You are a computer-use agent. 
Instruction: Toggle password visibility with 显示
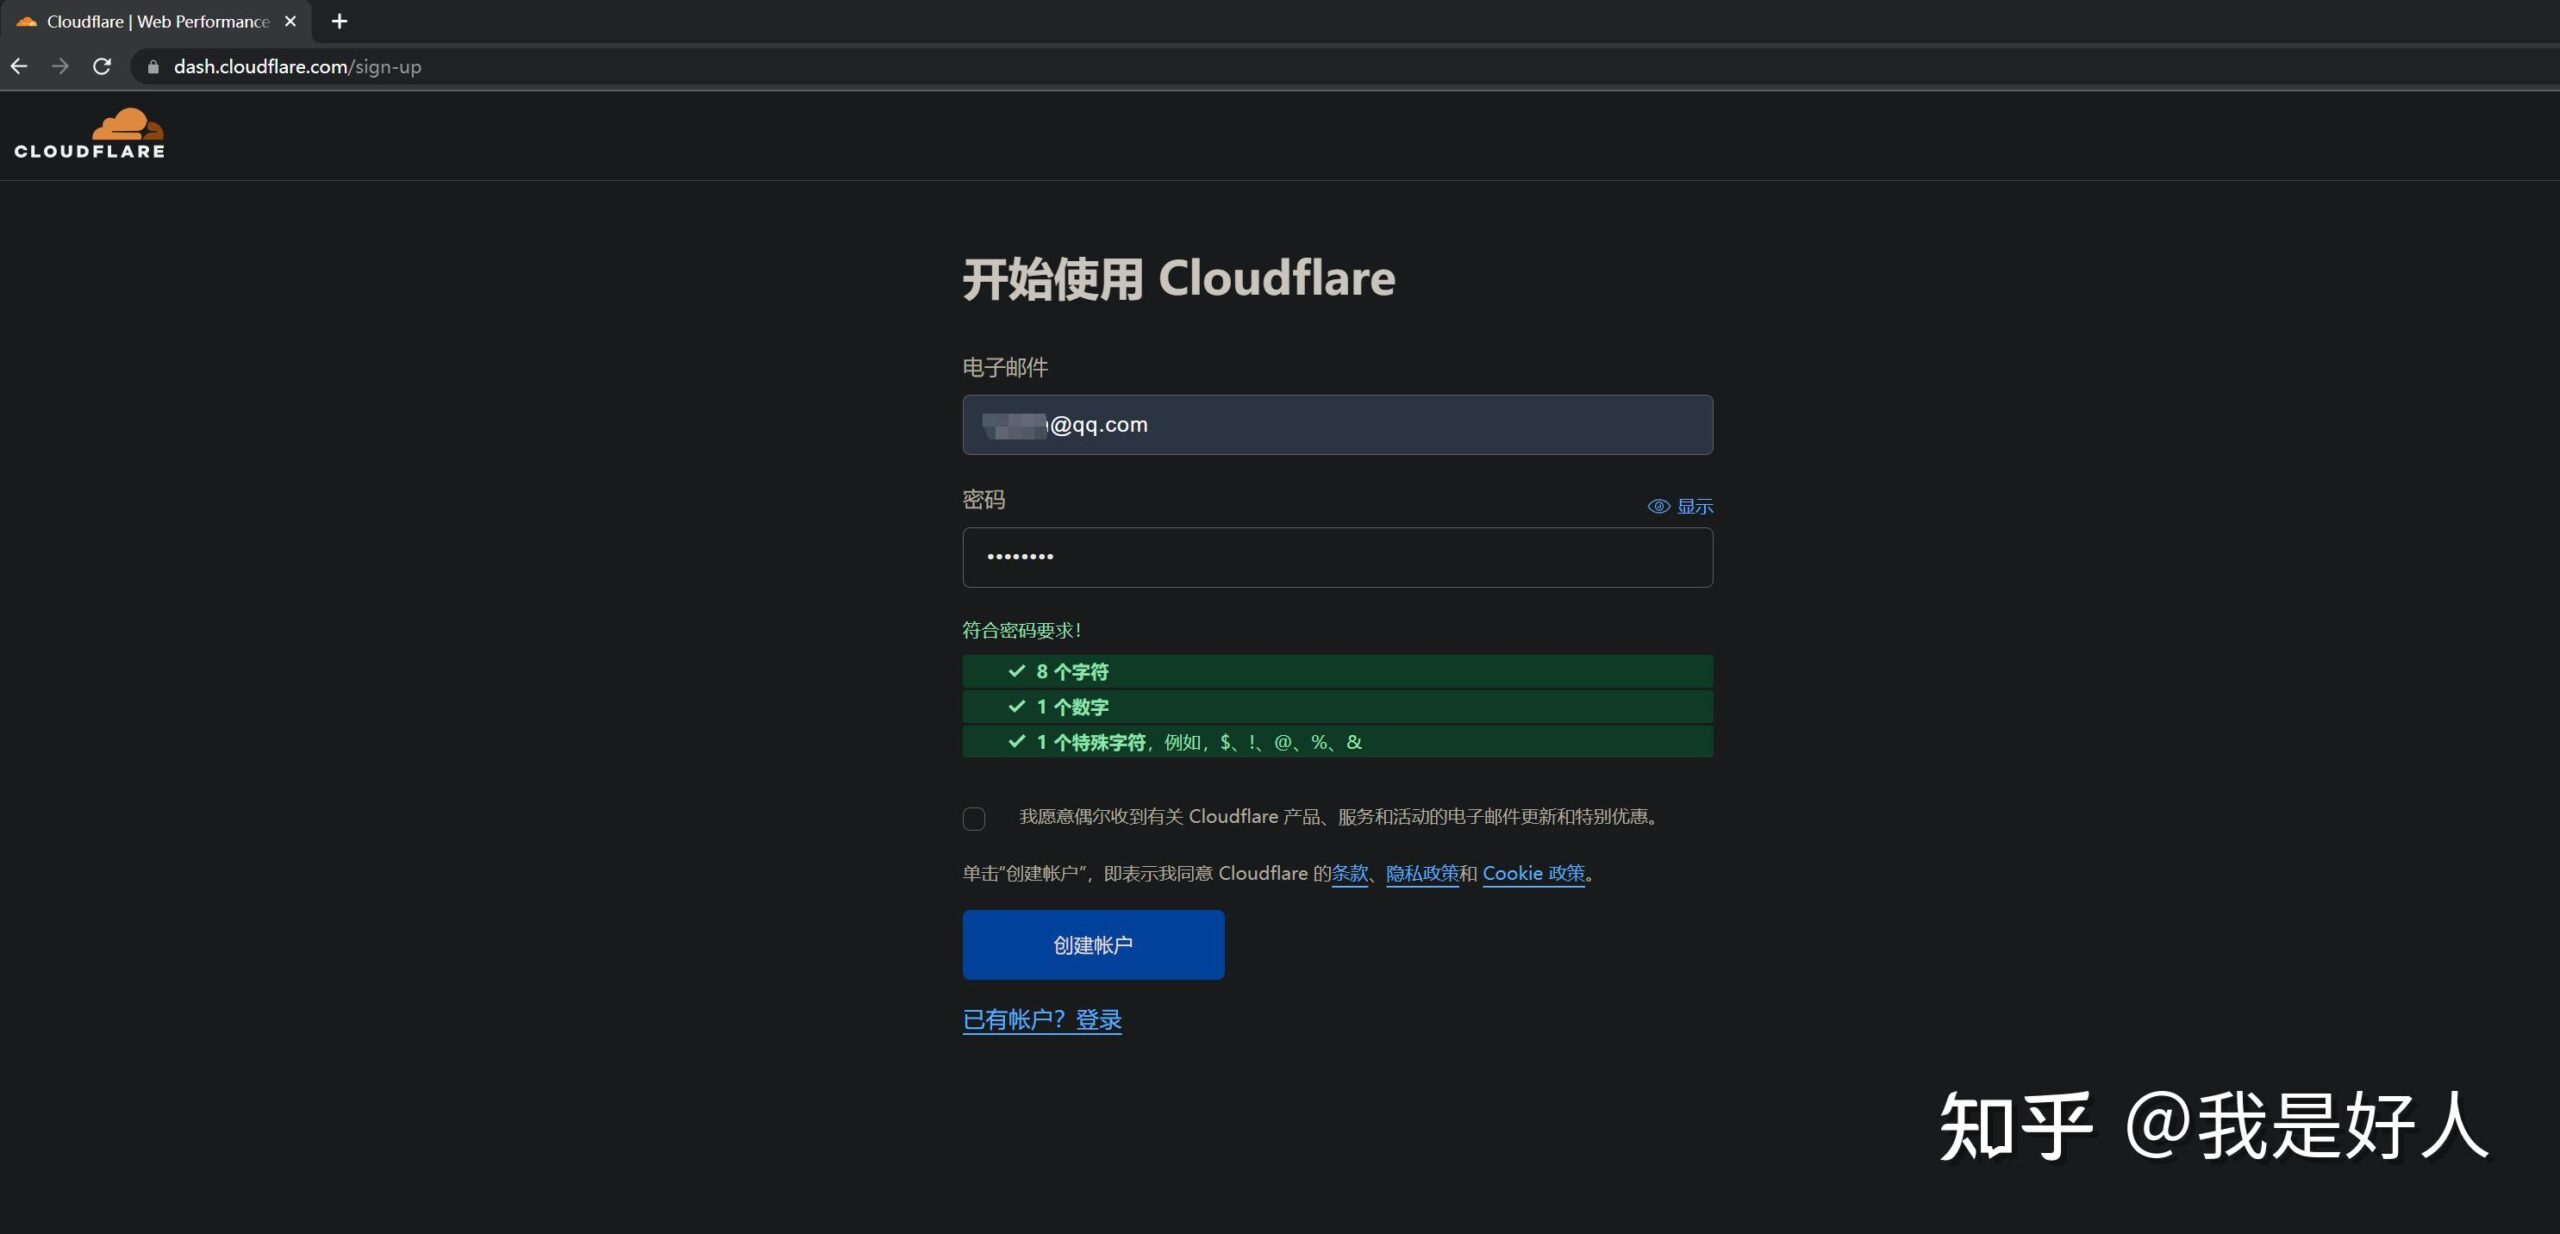pos(1680,506)
